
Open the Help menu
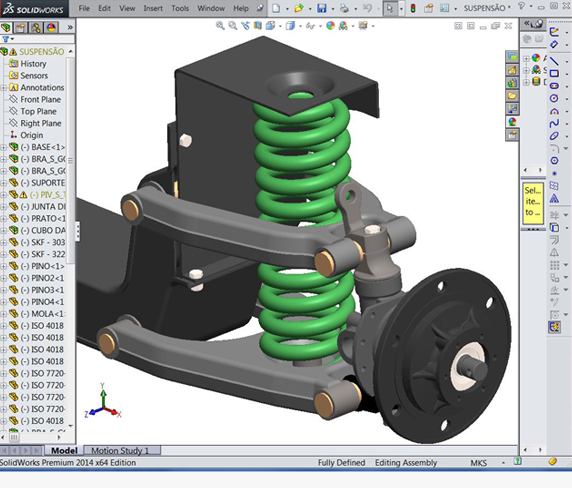click(x=241, y=8)
